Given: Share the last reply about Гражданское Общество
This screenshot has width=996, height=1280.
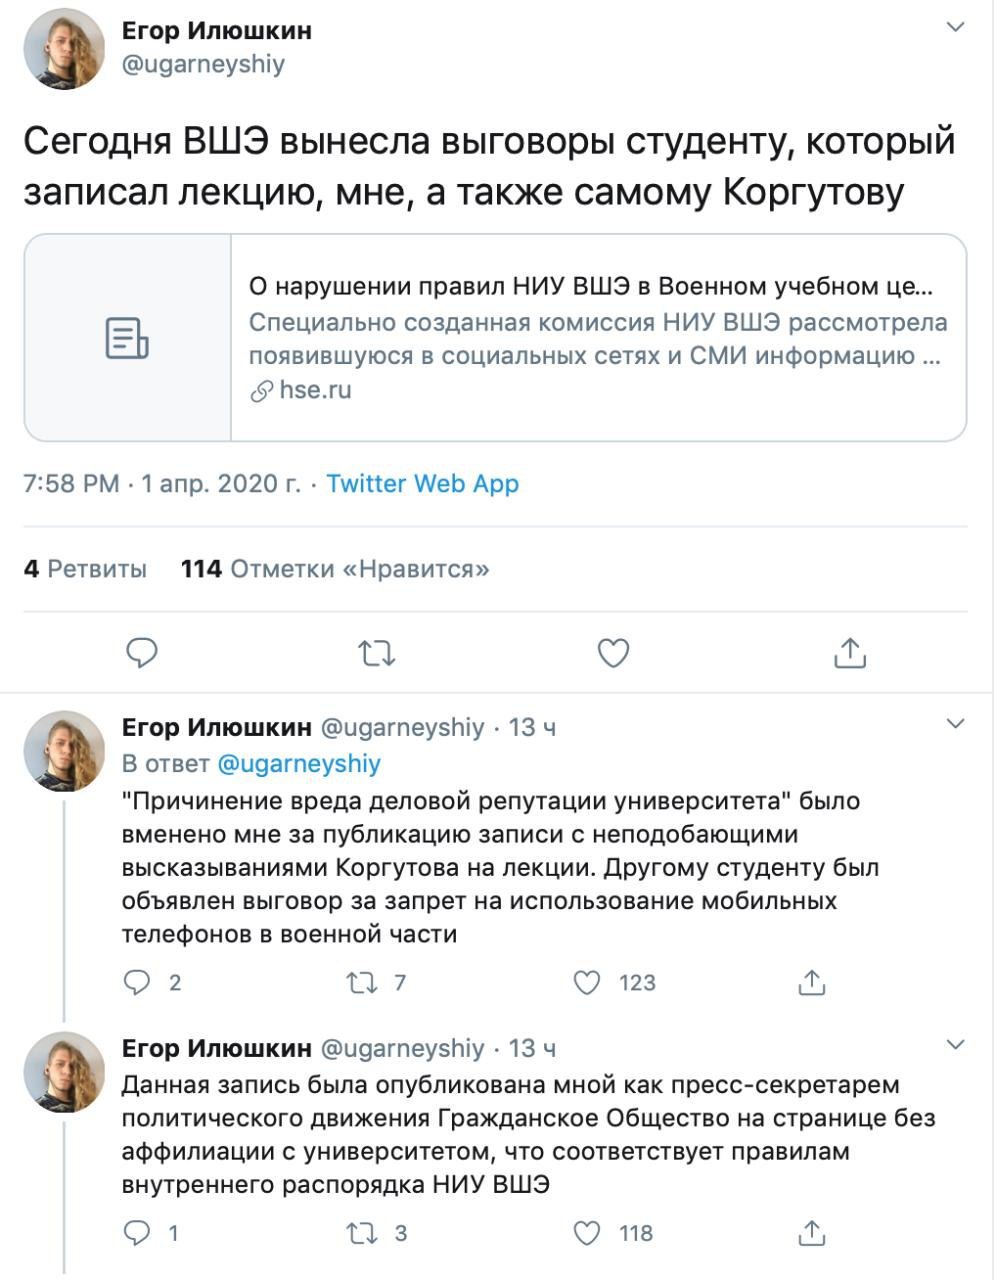Looking at the screenshot, I should [811, 1233].
